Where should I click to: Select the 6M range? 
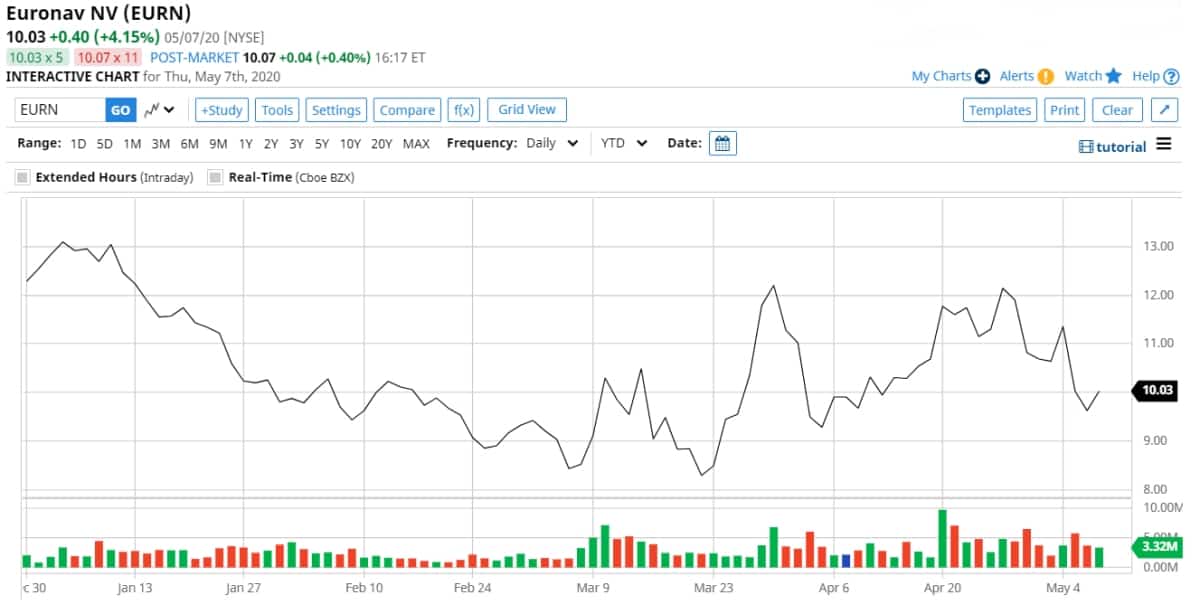point(189,144)
